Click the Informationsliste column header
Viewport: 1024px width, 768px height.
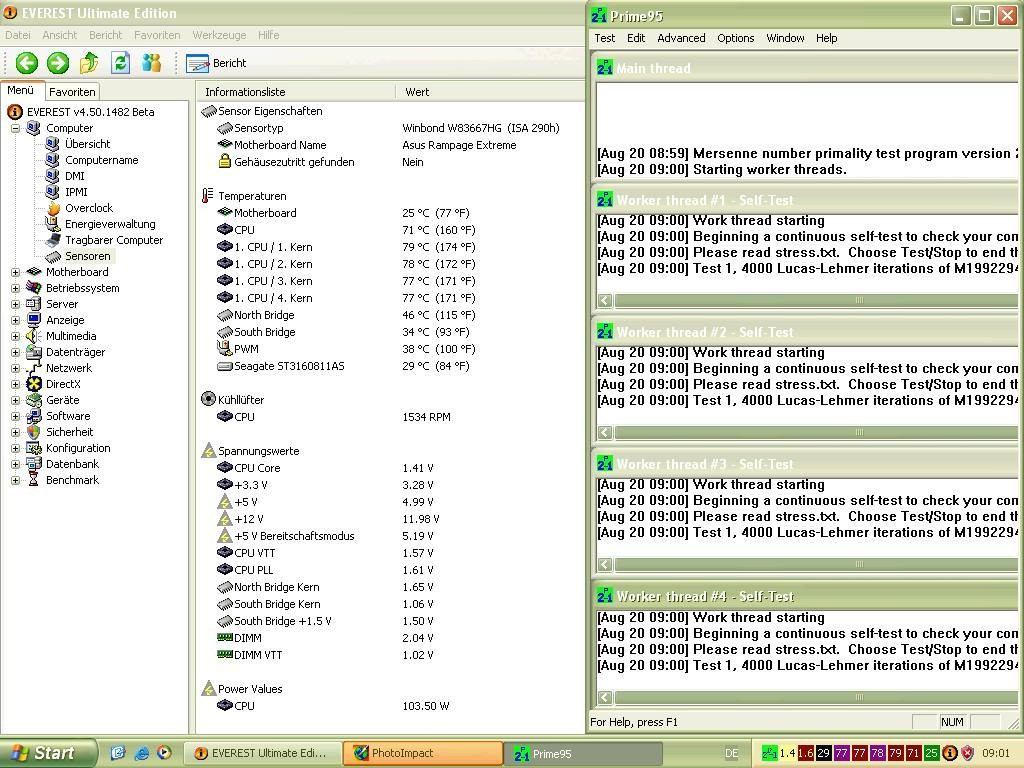[x=295, y=92]
